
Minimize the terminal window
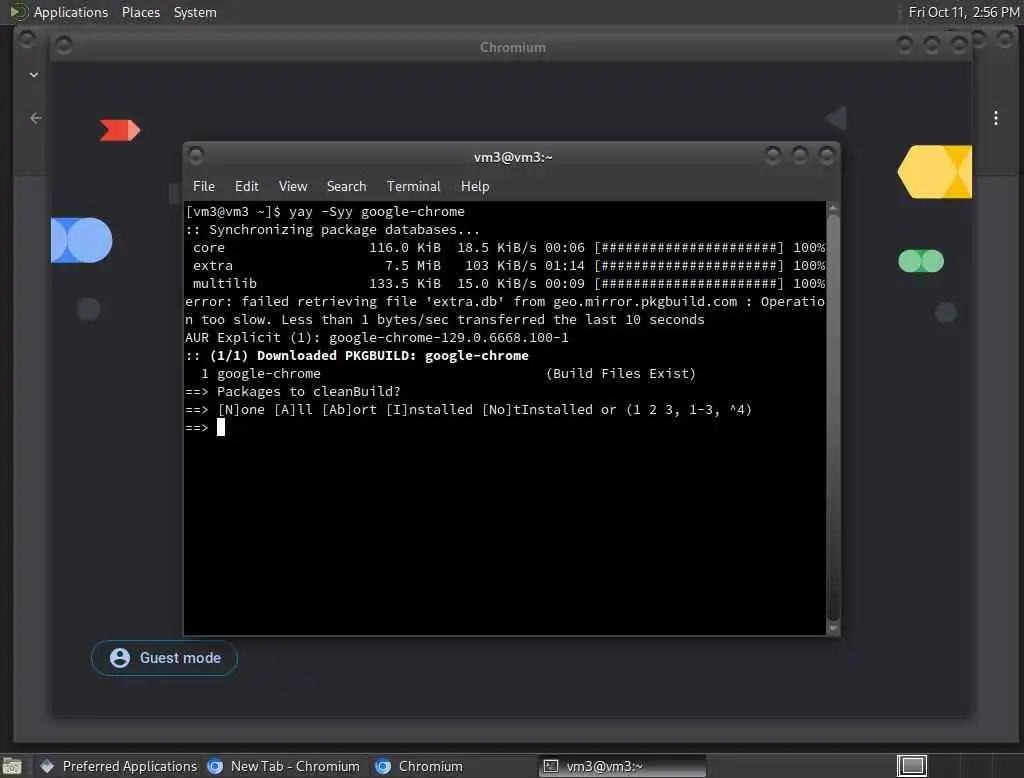(773, 155)
